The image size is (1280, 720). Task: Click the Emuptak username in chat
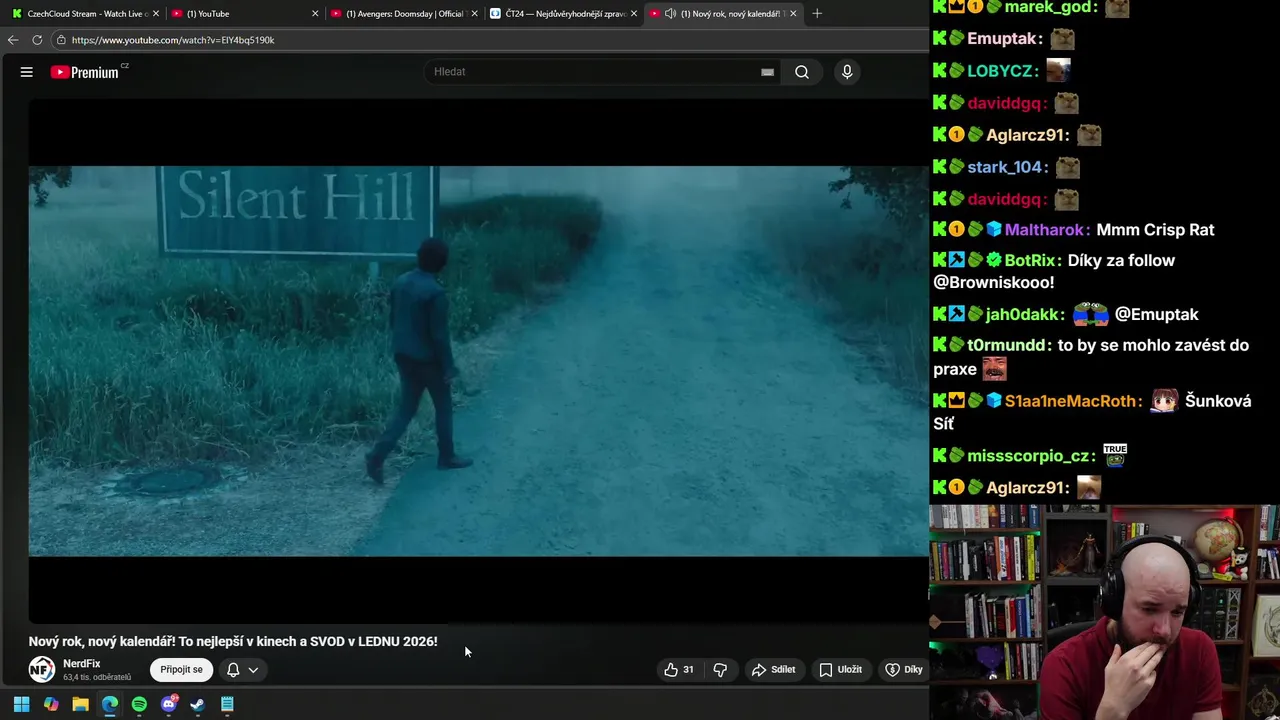[1001, 38]
